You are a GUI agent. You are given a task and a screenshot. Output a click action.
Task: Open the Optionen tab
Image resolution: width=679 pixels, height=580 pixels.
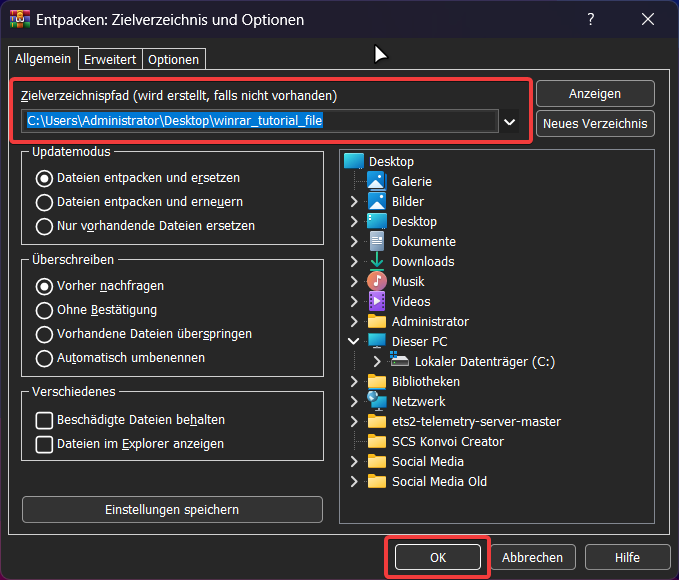pos(174,60)
